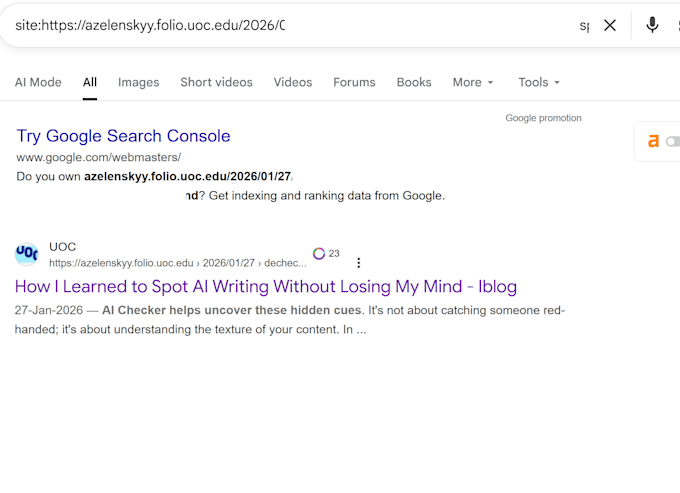Start voice search with the microphone icon
Image resolution: width=680 pixels, height=493 pixels.
(x=652, y=25)
